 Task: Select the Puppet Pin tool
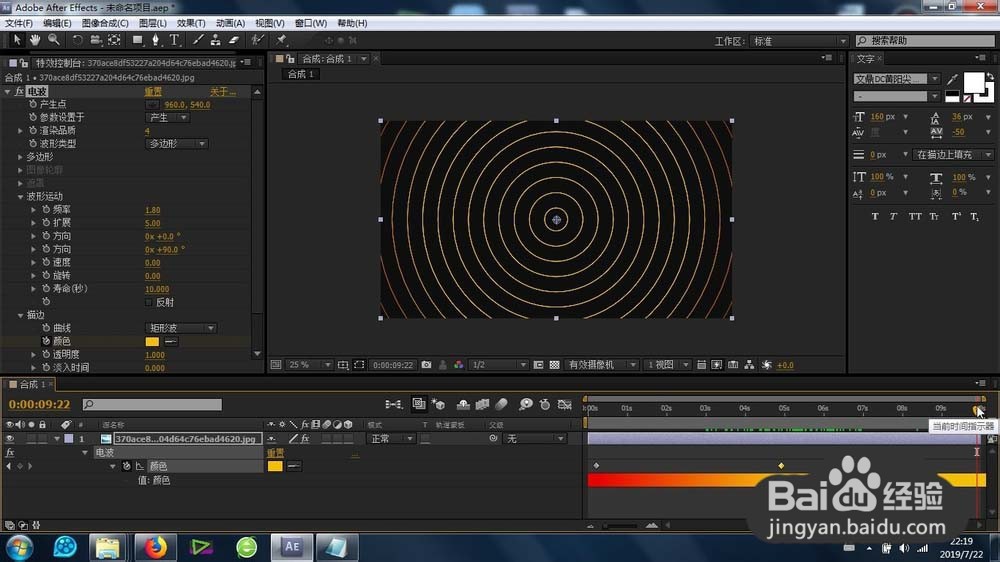[281, 40]
